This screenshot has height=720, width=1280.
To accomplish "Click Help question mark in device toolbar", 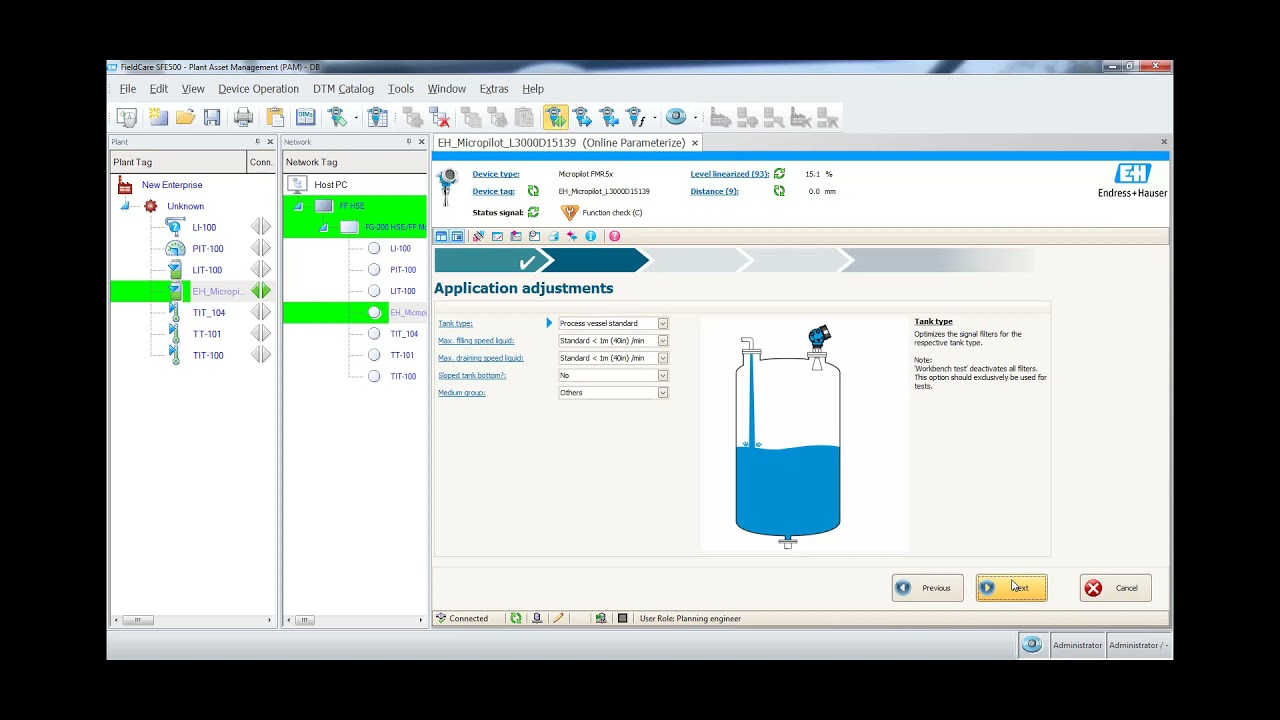I will (x=614, y=236).
